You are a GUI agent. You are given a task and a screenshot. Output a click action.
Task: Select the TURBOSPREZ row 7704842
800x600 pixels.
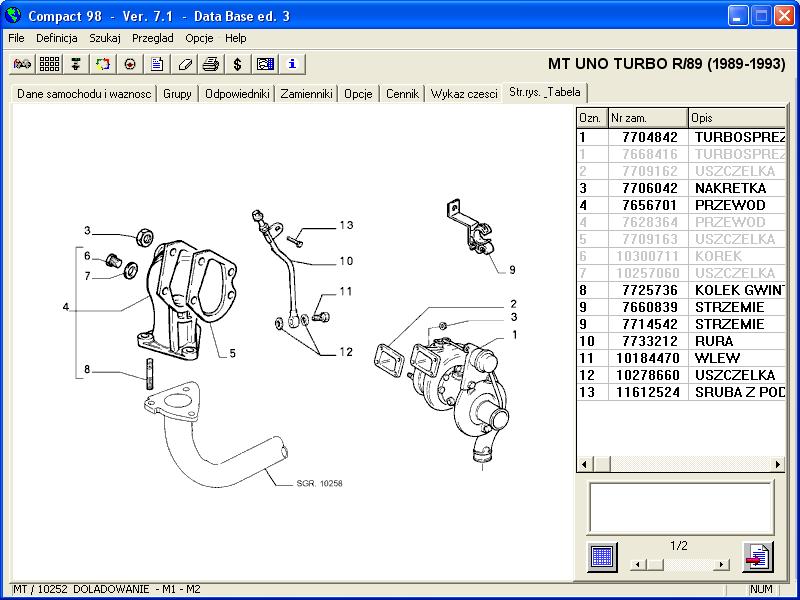pos(680,137)
